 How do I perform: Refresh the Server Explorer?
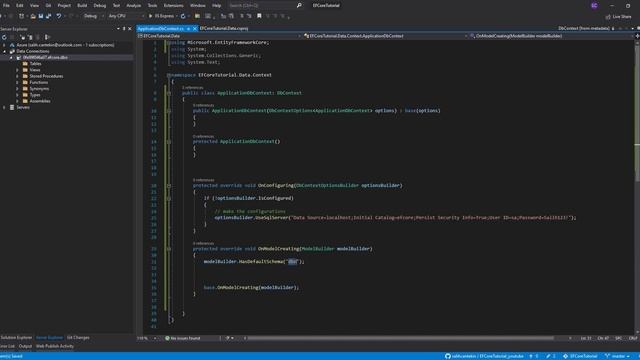(x=4, y=37)
